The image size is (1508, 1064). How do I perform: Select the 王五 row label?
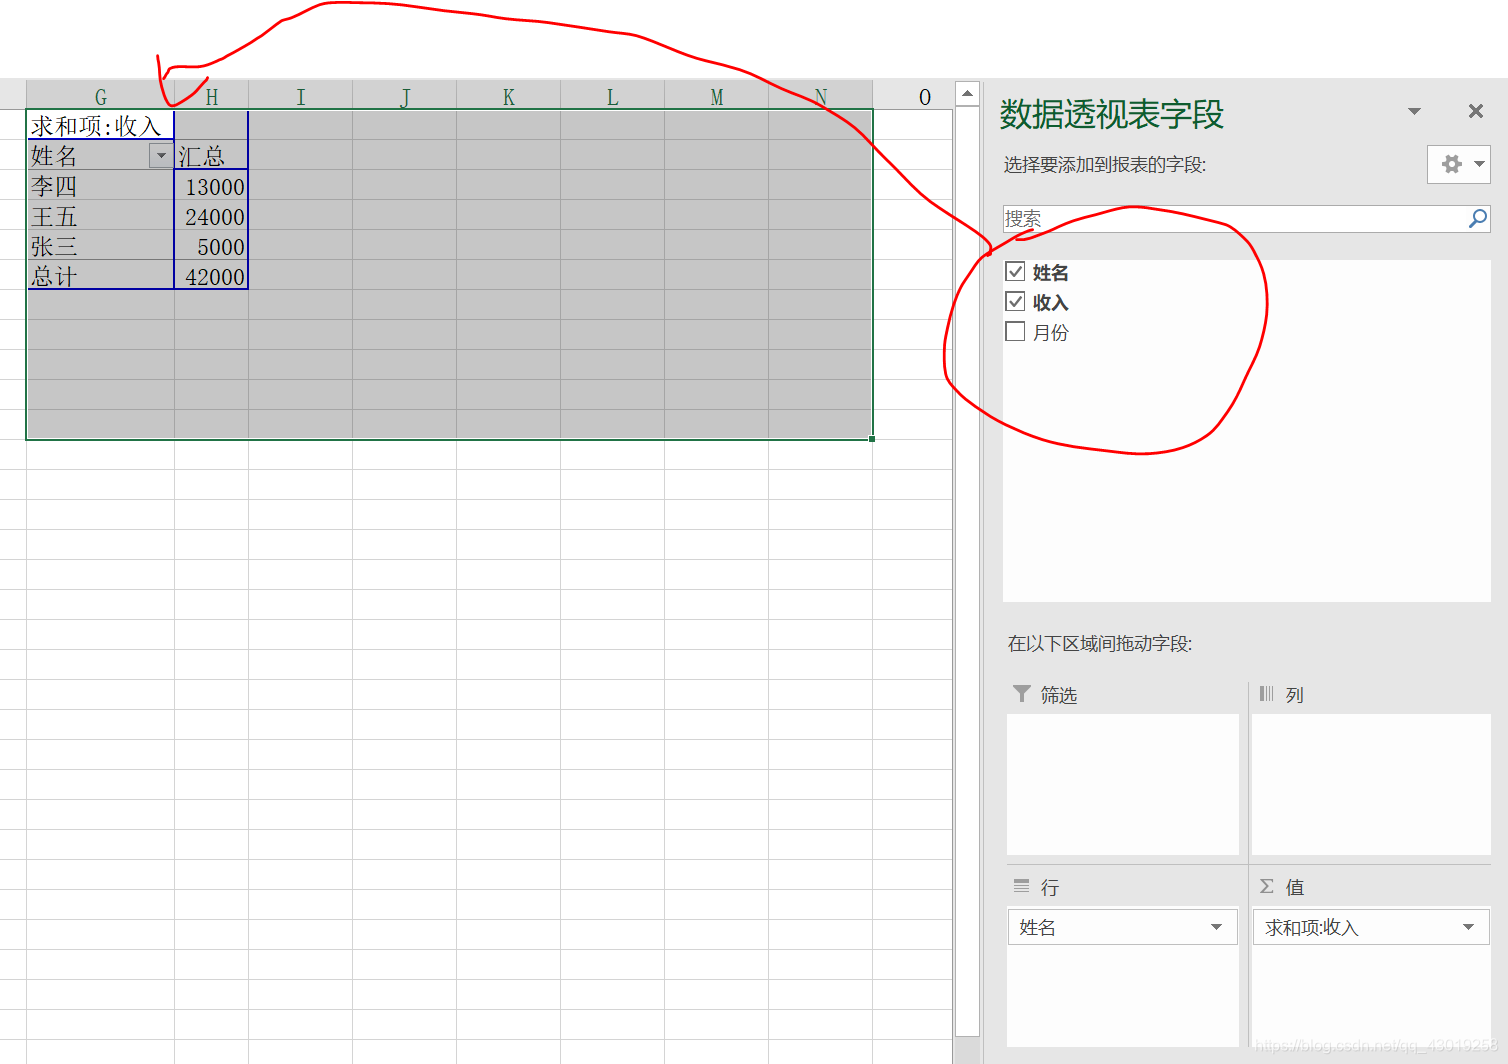click(x=100, y=215)
